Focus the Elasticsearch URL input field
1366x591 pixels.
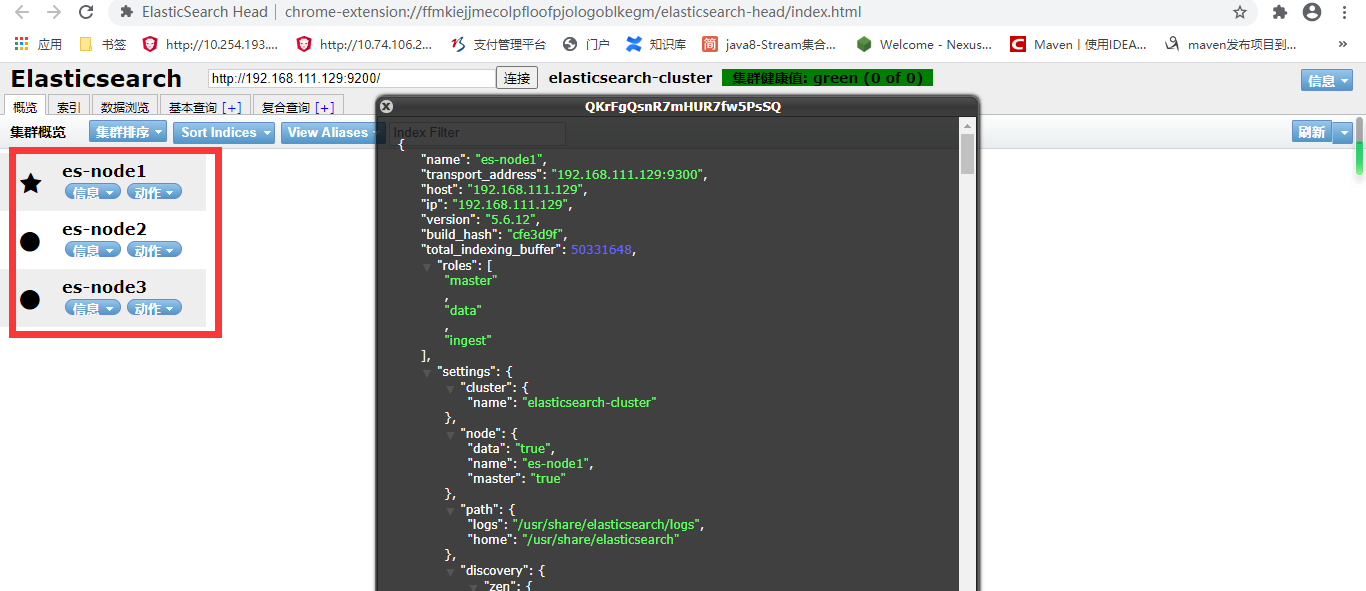(352, 78)
